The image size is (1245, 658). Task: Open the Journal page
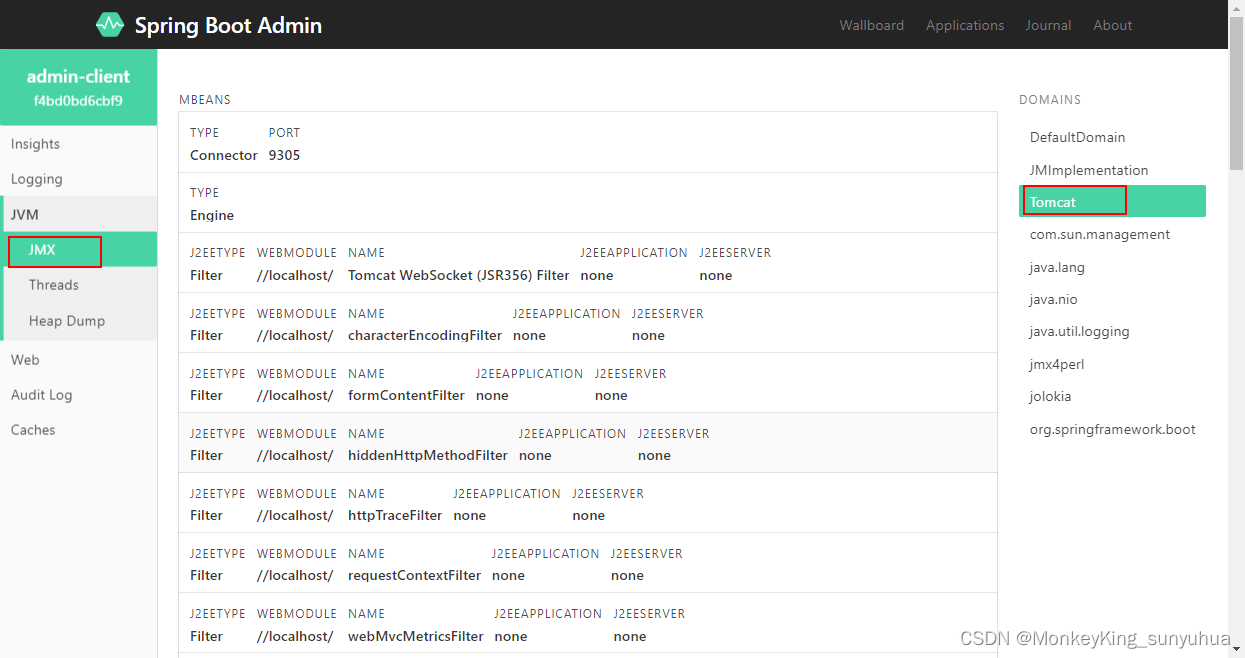click(x=1048, y=25)
